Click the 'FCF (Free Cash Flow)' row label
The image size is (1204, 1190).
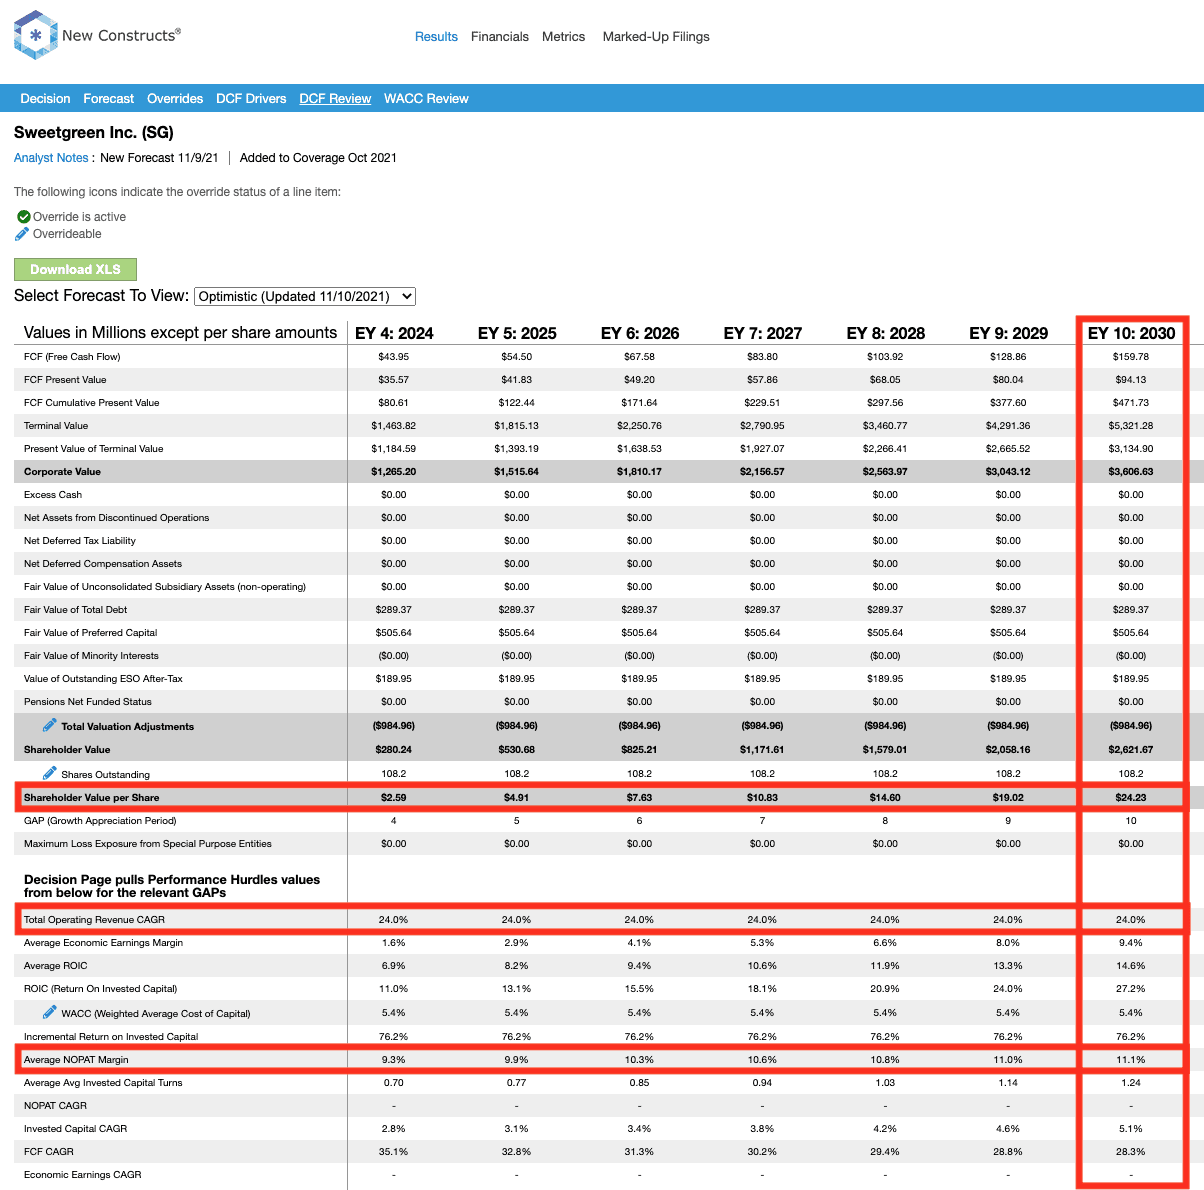tap(72, 357)
